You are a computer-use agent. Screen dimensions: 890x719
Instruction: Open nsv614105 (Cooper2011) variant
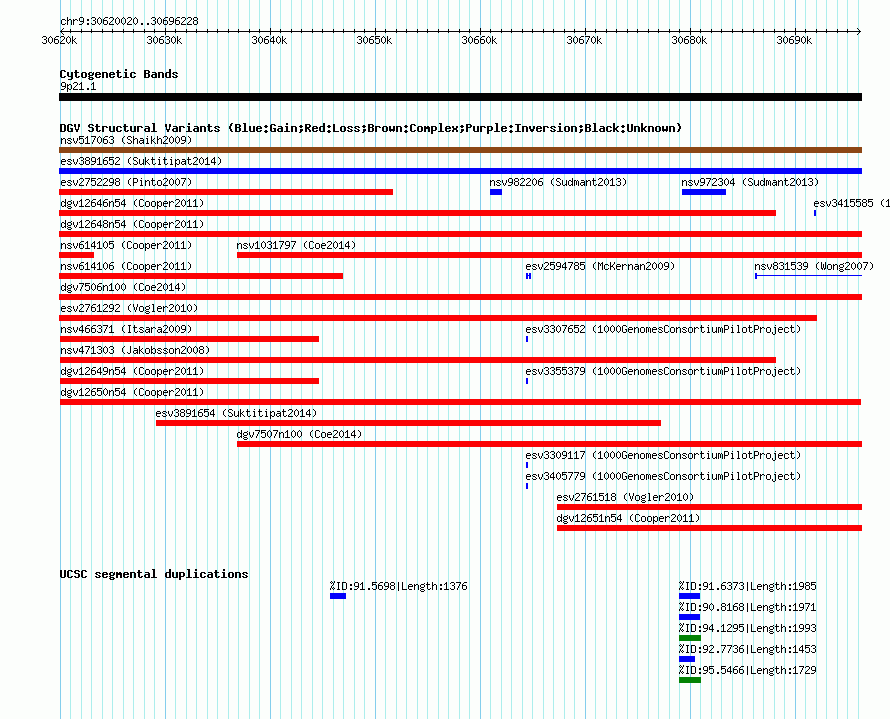[126, 245]
